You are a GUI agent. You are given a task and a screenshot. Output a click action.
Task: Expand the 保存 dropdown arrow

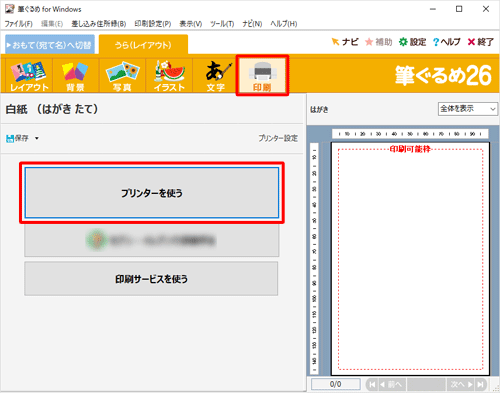(x=37, y=138)
